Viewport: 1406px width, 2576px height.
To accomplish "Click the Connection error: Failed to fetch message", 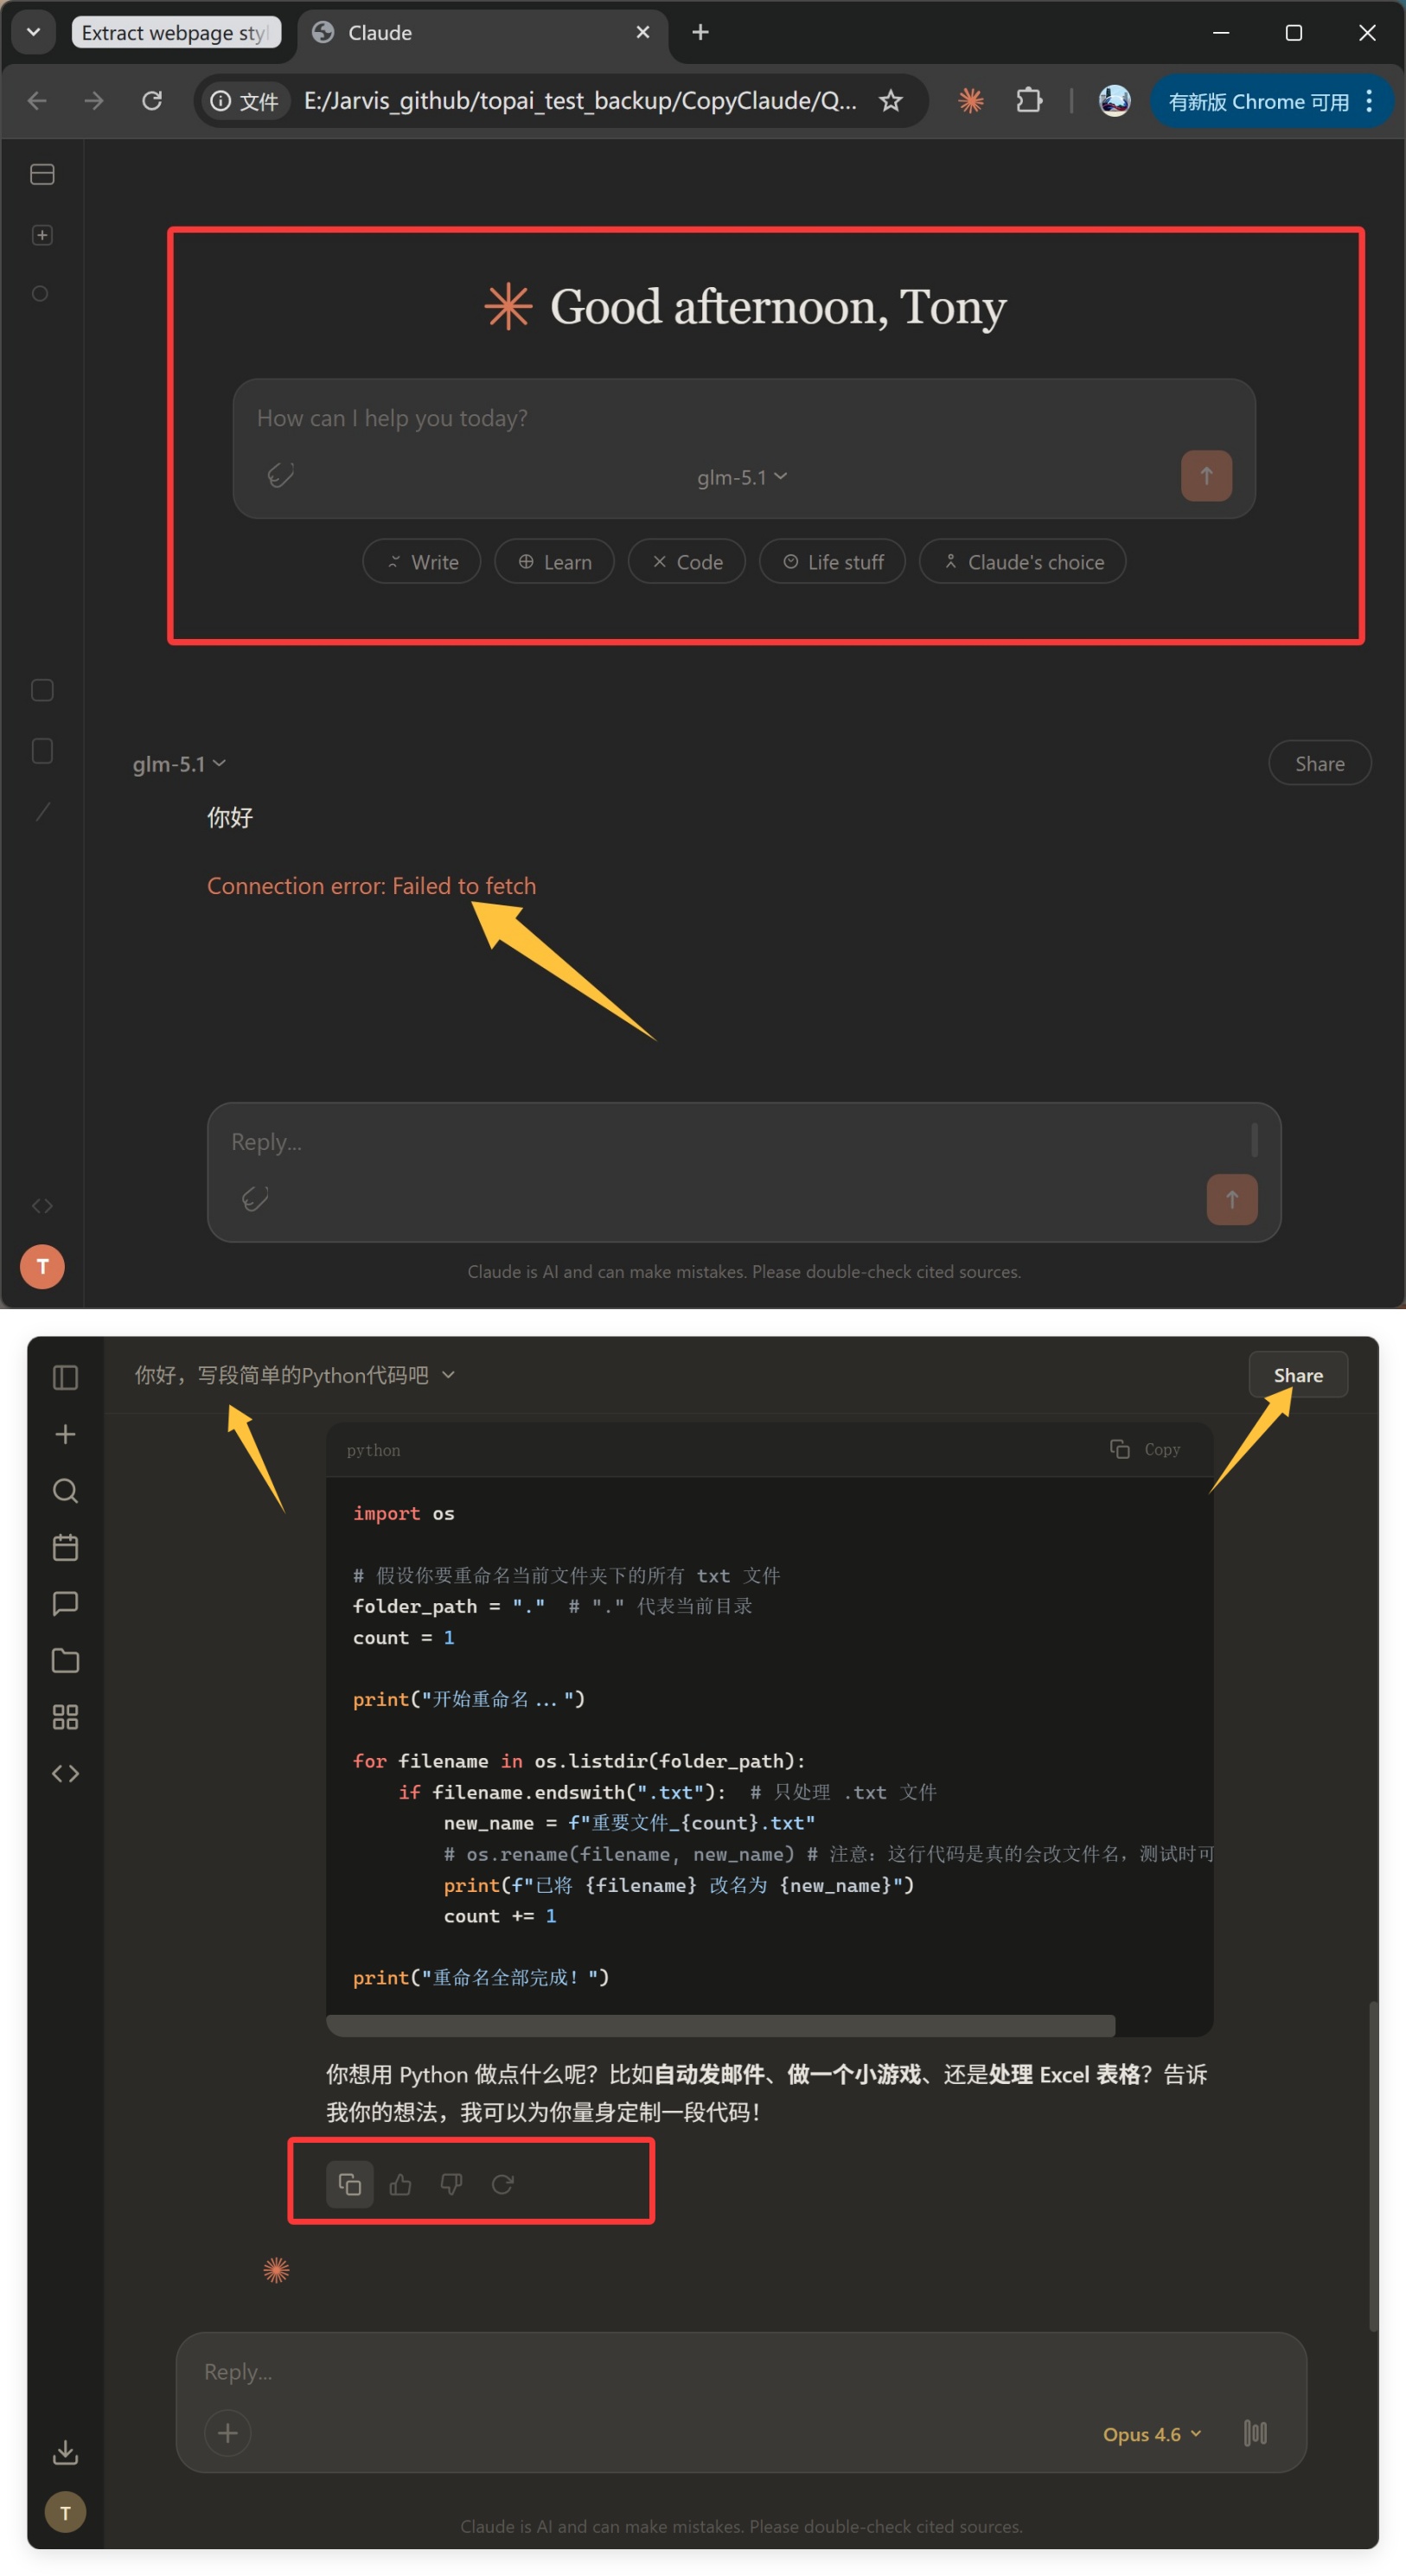I will pos(371,886).
